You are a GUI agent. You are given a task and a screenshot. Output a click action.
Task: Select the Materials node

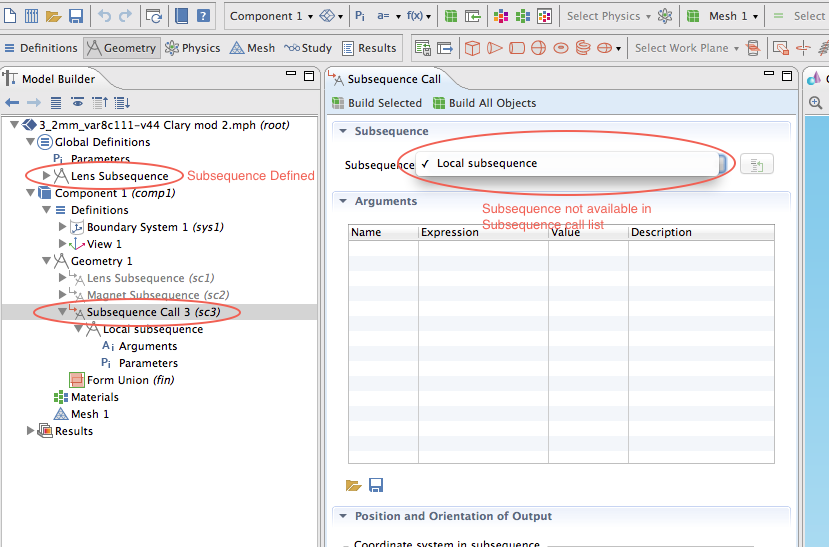point(95,397)
